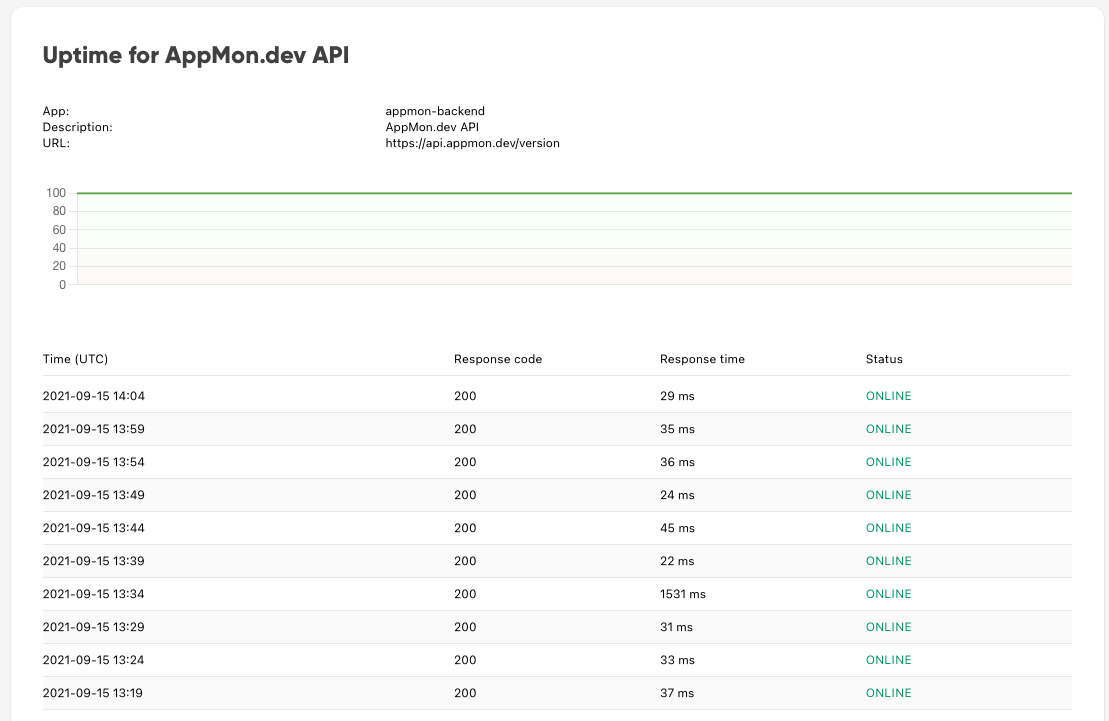1109x721 pixels.
Task: Click the 1531 ms response time value
Action: [x=683, y=594]
